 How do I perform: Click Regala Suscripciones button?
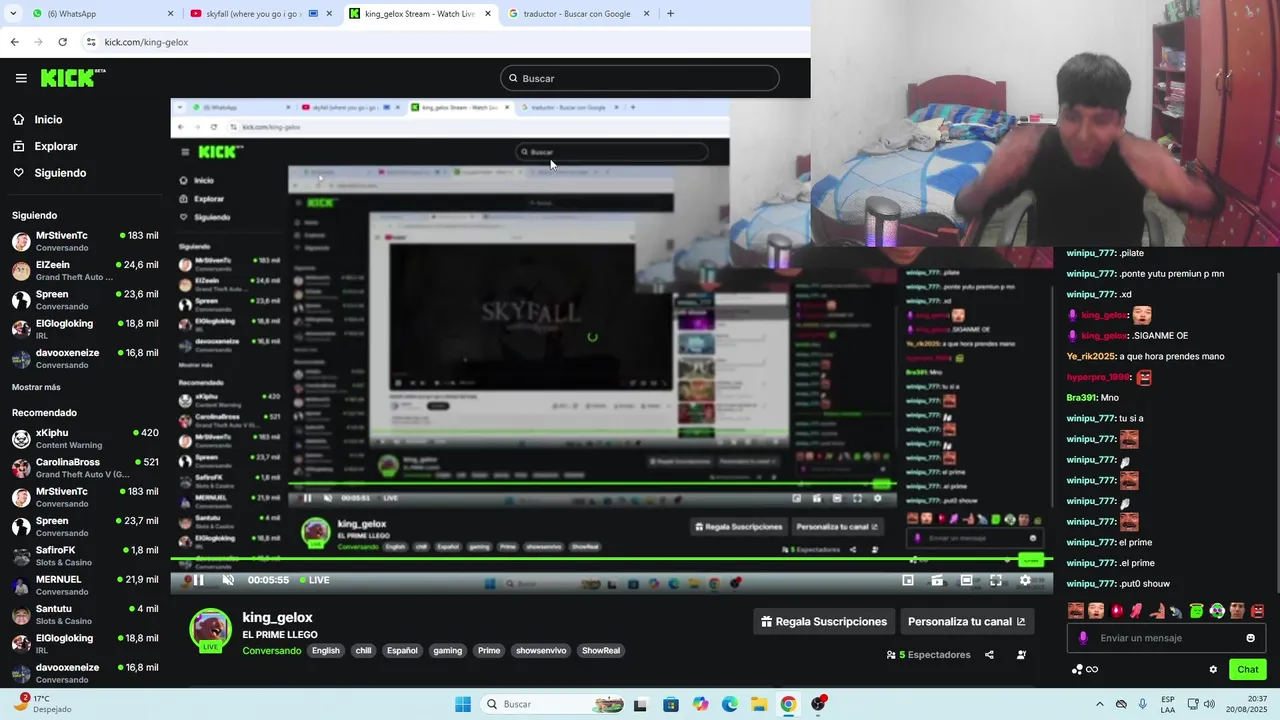pos(823,622)
